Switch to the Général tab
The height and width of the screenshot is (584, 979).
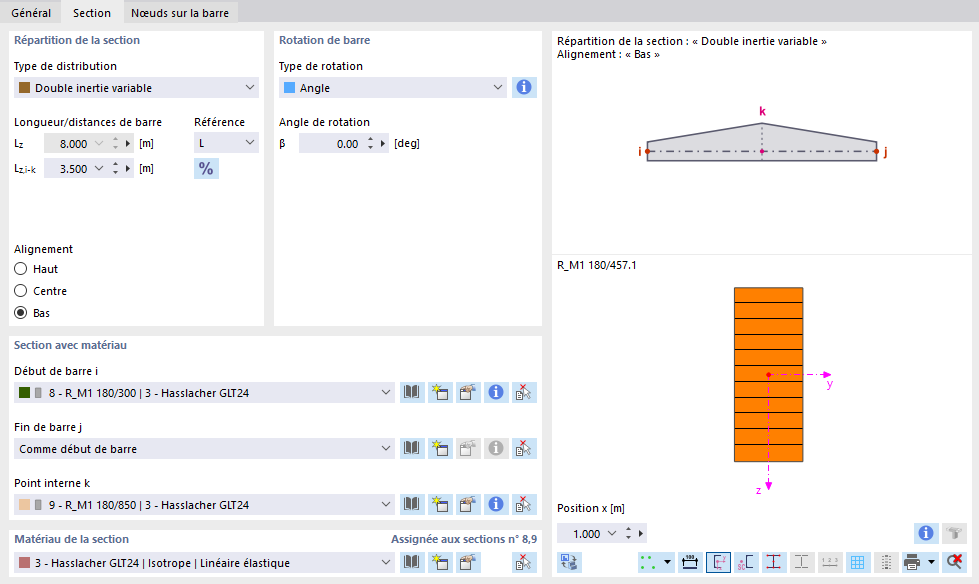pos(31,13)
